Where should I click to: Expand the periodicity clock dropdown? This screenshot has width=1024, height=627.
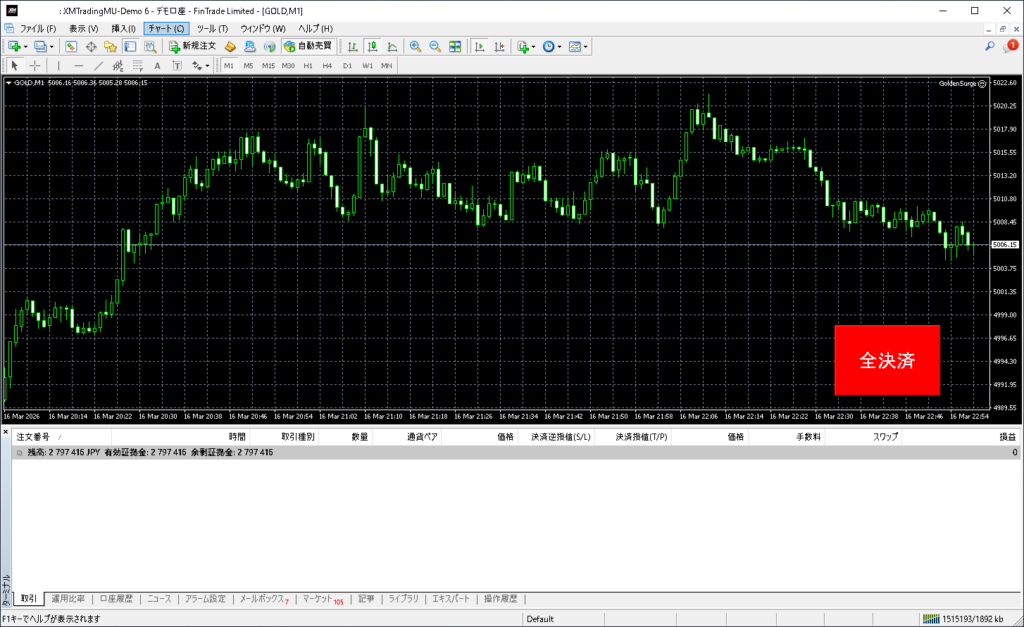click(x=560, y=46)
